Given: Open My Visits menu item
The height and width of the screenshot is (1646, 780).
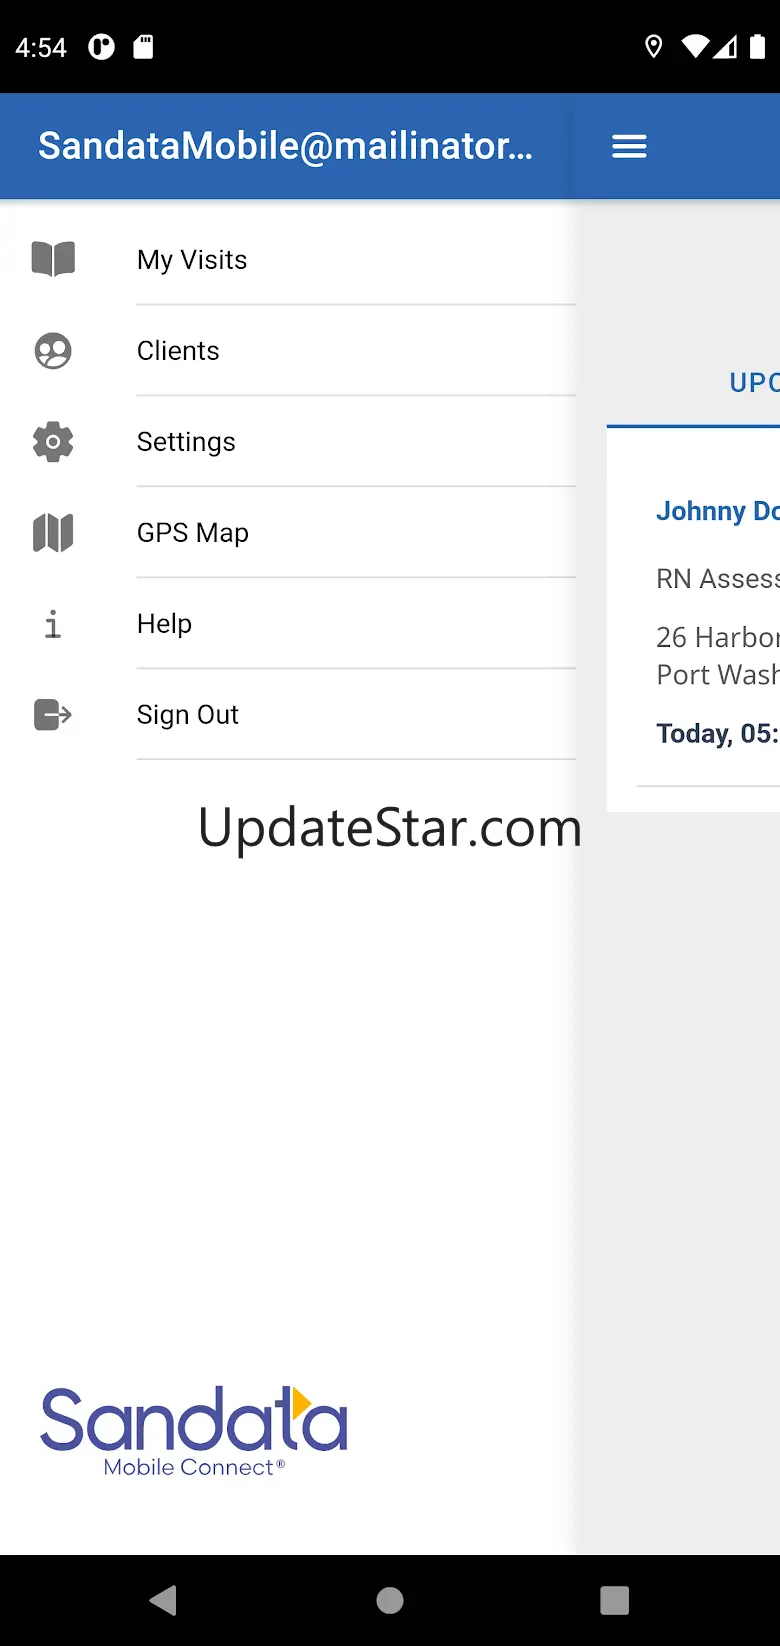Looking at the screenshot, I should point(288,260).
